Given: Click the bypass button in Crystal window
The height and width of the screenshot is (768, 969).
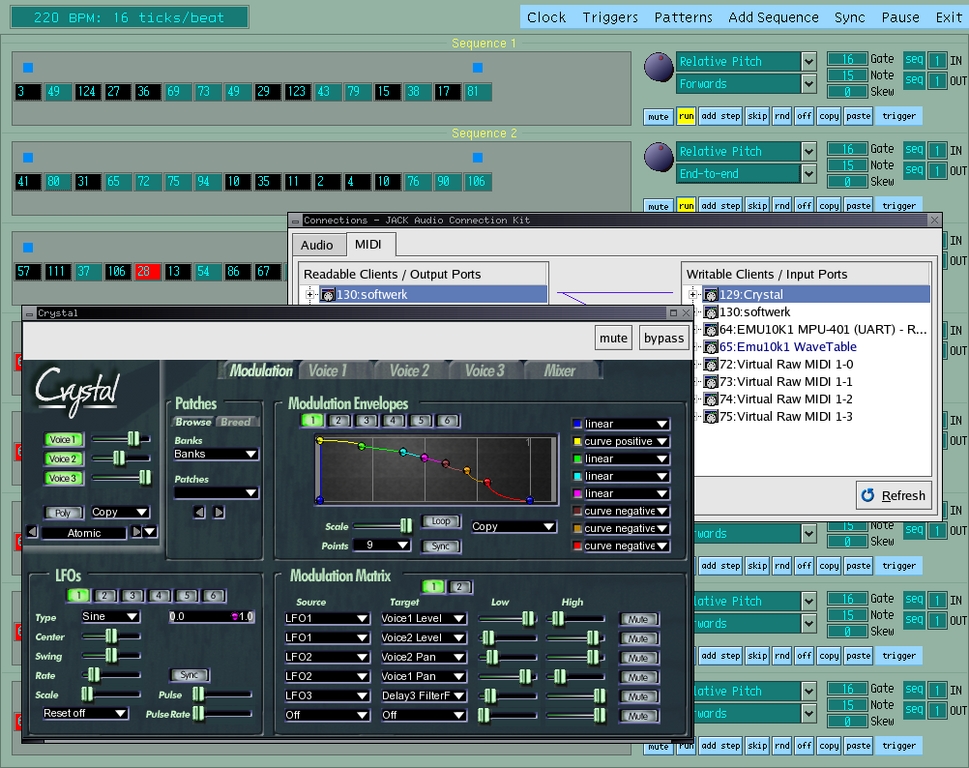Looking at the screenshot, I should [x=664, y=338].
